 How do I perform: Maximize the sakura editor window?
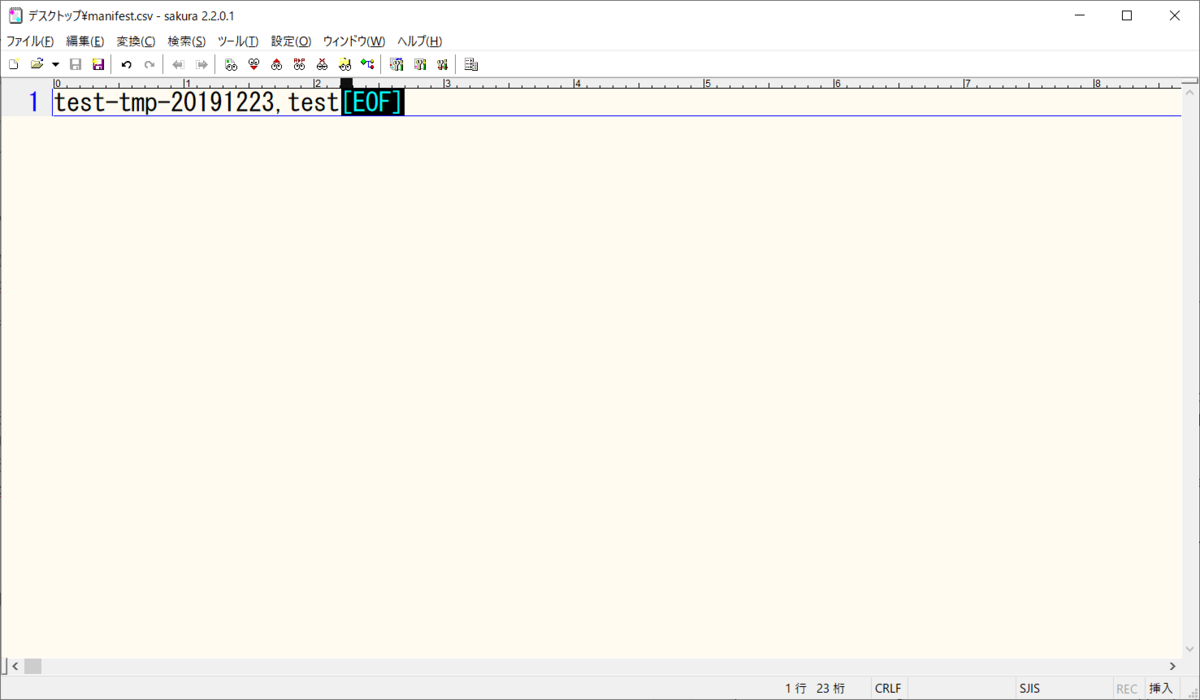[x=1127, y=16]
